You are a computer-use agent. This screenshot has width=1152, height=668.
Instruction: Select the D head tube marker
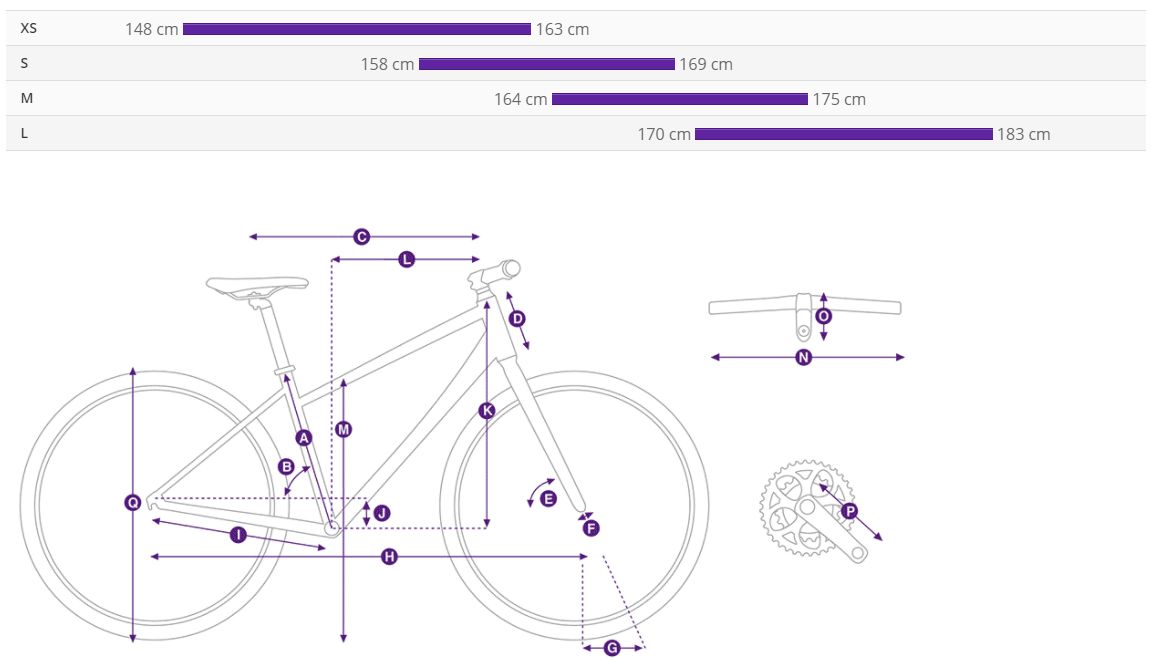(x=517, y=318)
